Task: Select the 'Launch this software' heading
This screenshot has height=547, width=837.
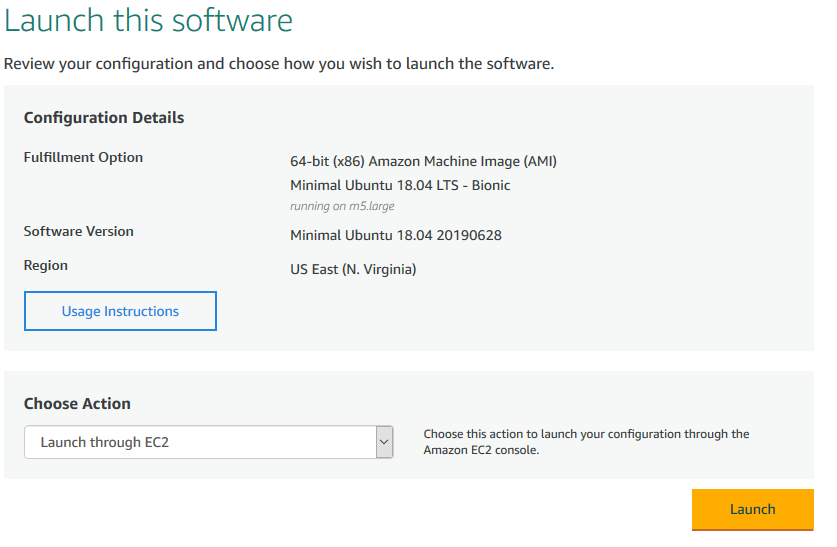Action: coord(148,21)
